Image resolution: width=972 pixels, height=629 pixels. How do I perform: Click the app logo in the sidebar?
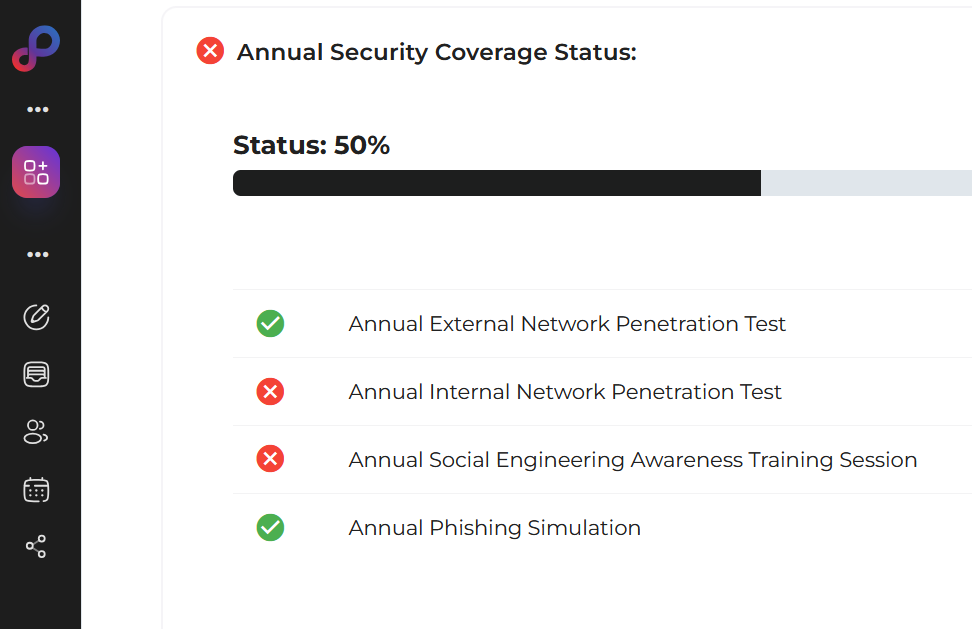pos(36,48)
